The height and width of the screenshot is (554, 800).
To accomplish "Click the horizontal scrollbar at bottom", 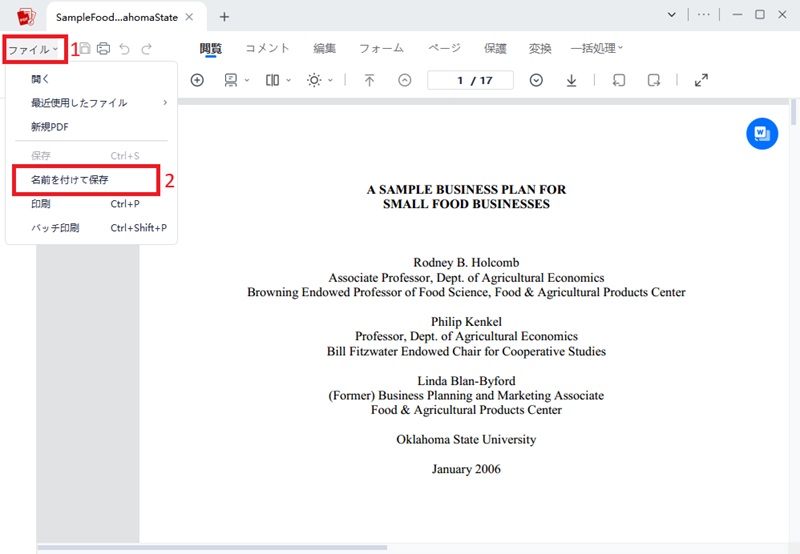I will tap(212, 548).
